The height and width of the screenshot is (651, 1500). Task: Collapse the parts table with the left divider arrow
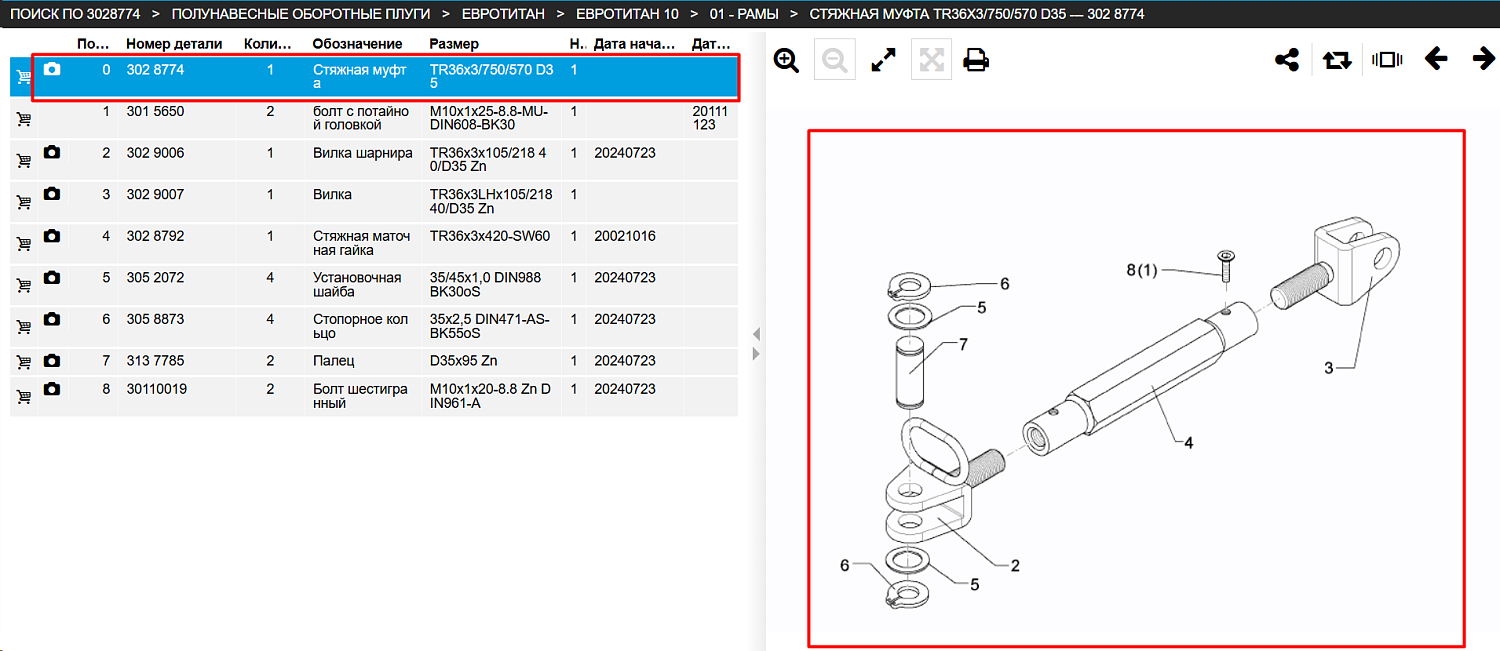[756, 334]
